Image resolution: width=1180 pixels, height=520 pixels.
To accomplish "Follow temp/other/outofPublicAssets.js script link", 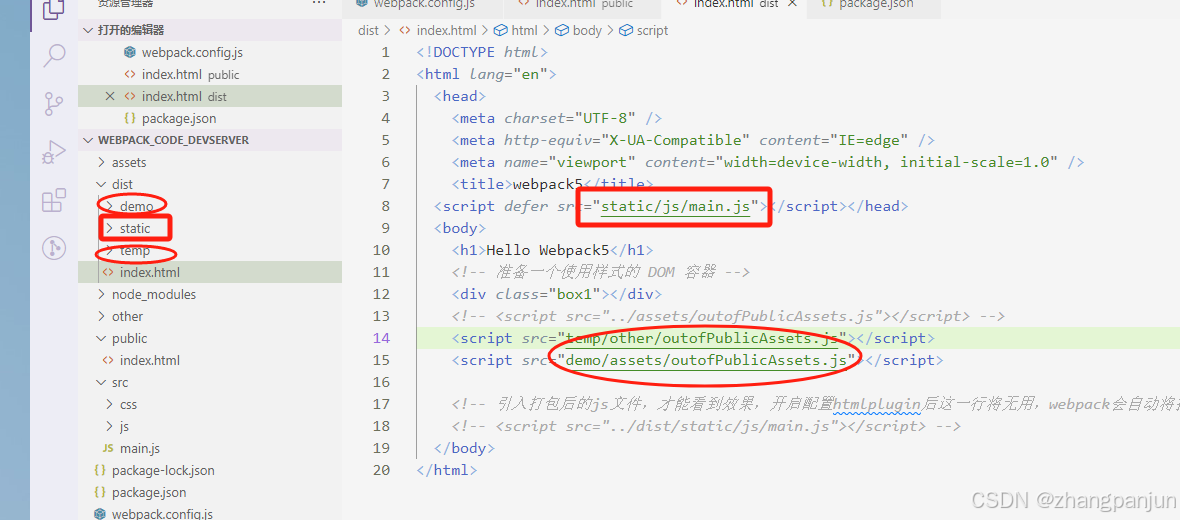I will point(702,338).
